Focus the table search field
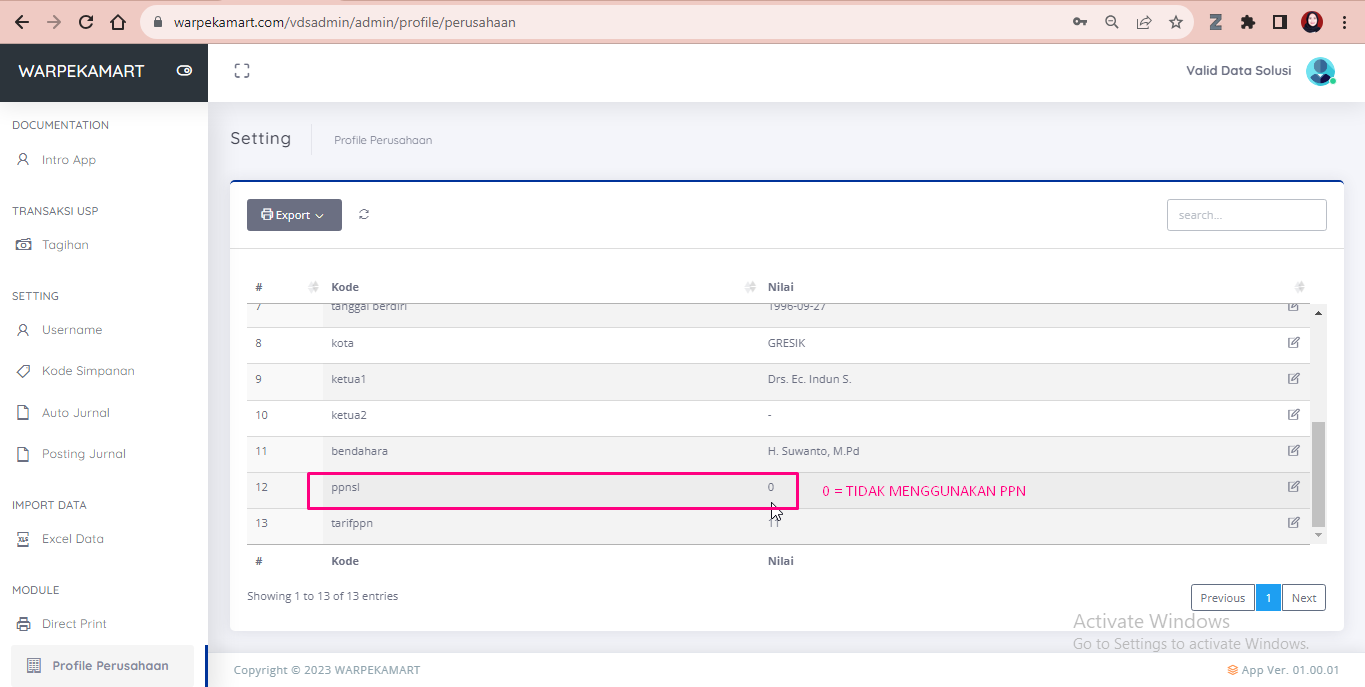Viewport: 1365px width, 687px height. coord(1247,215)
